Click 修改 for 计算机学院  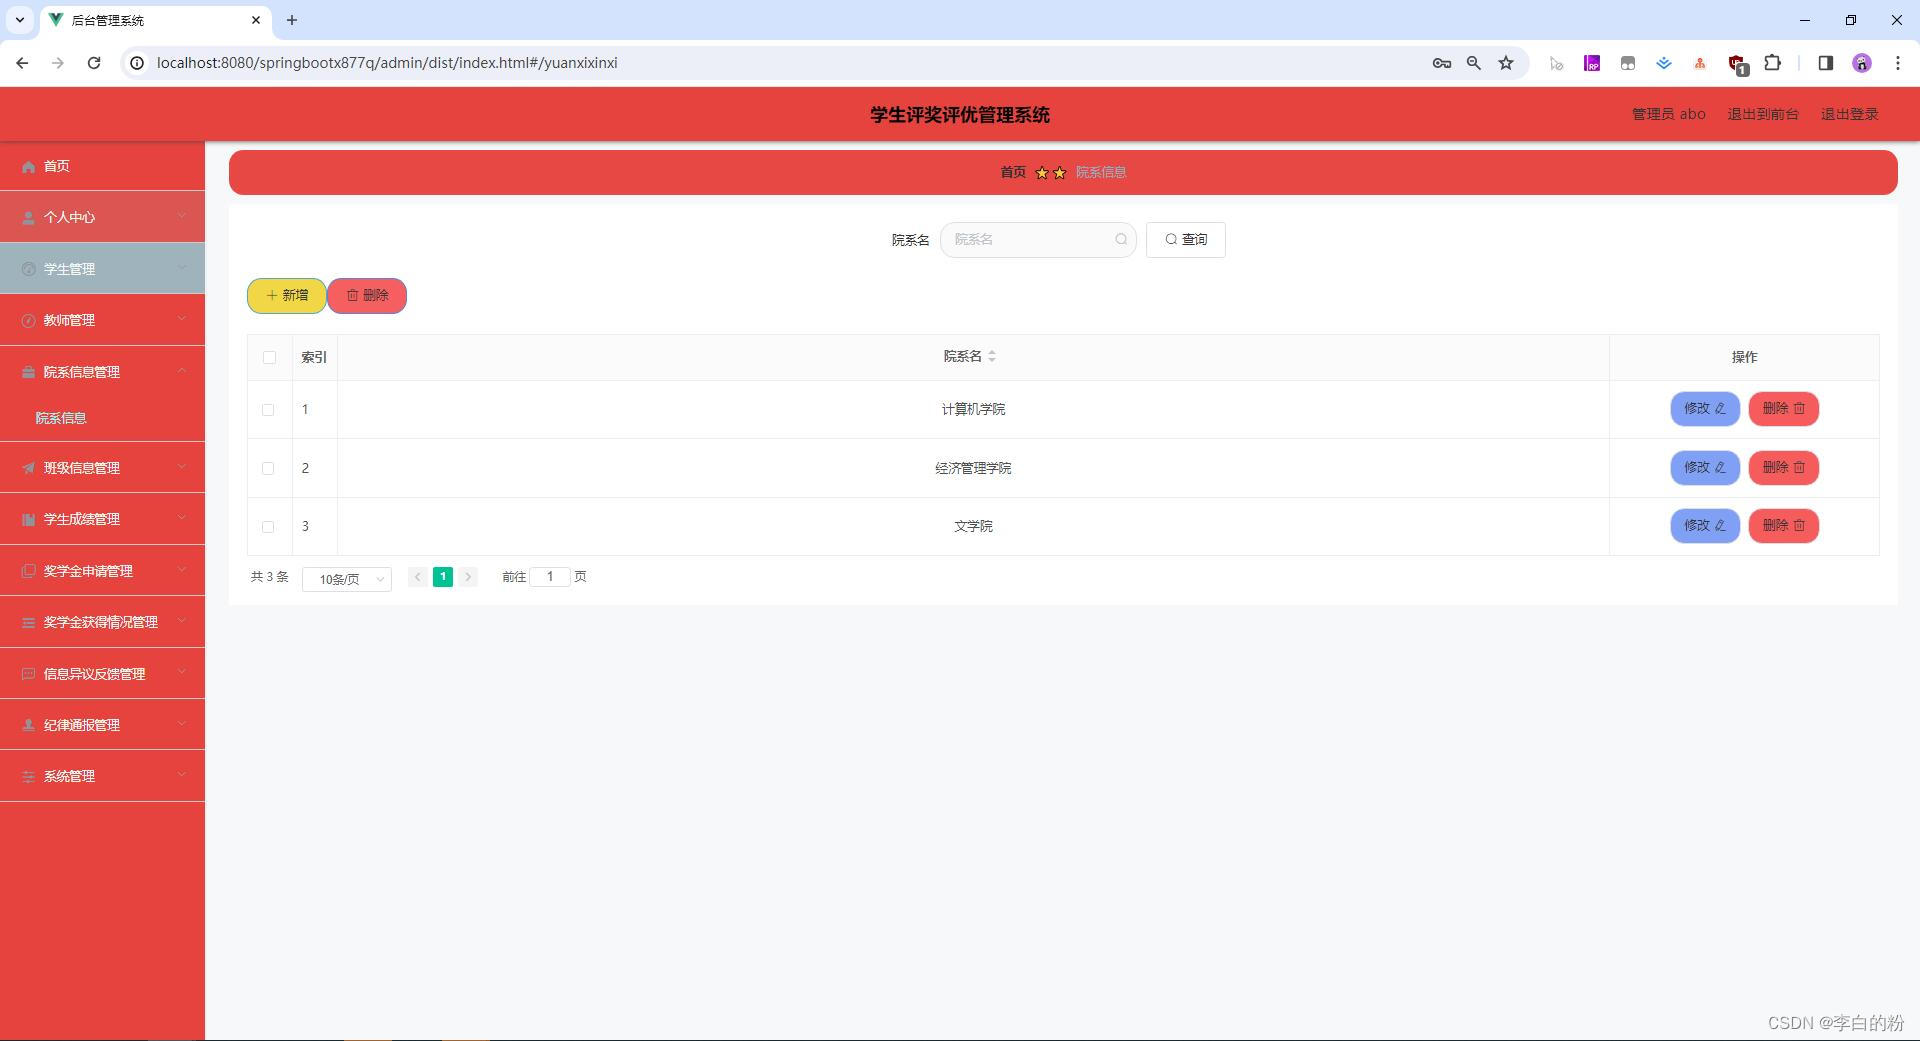point(1705,409)
